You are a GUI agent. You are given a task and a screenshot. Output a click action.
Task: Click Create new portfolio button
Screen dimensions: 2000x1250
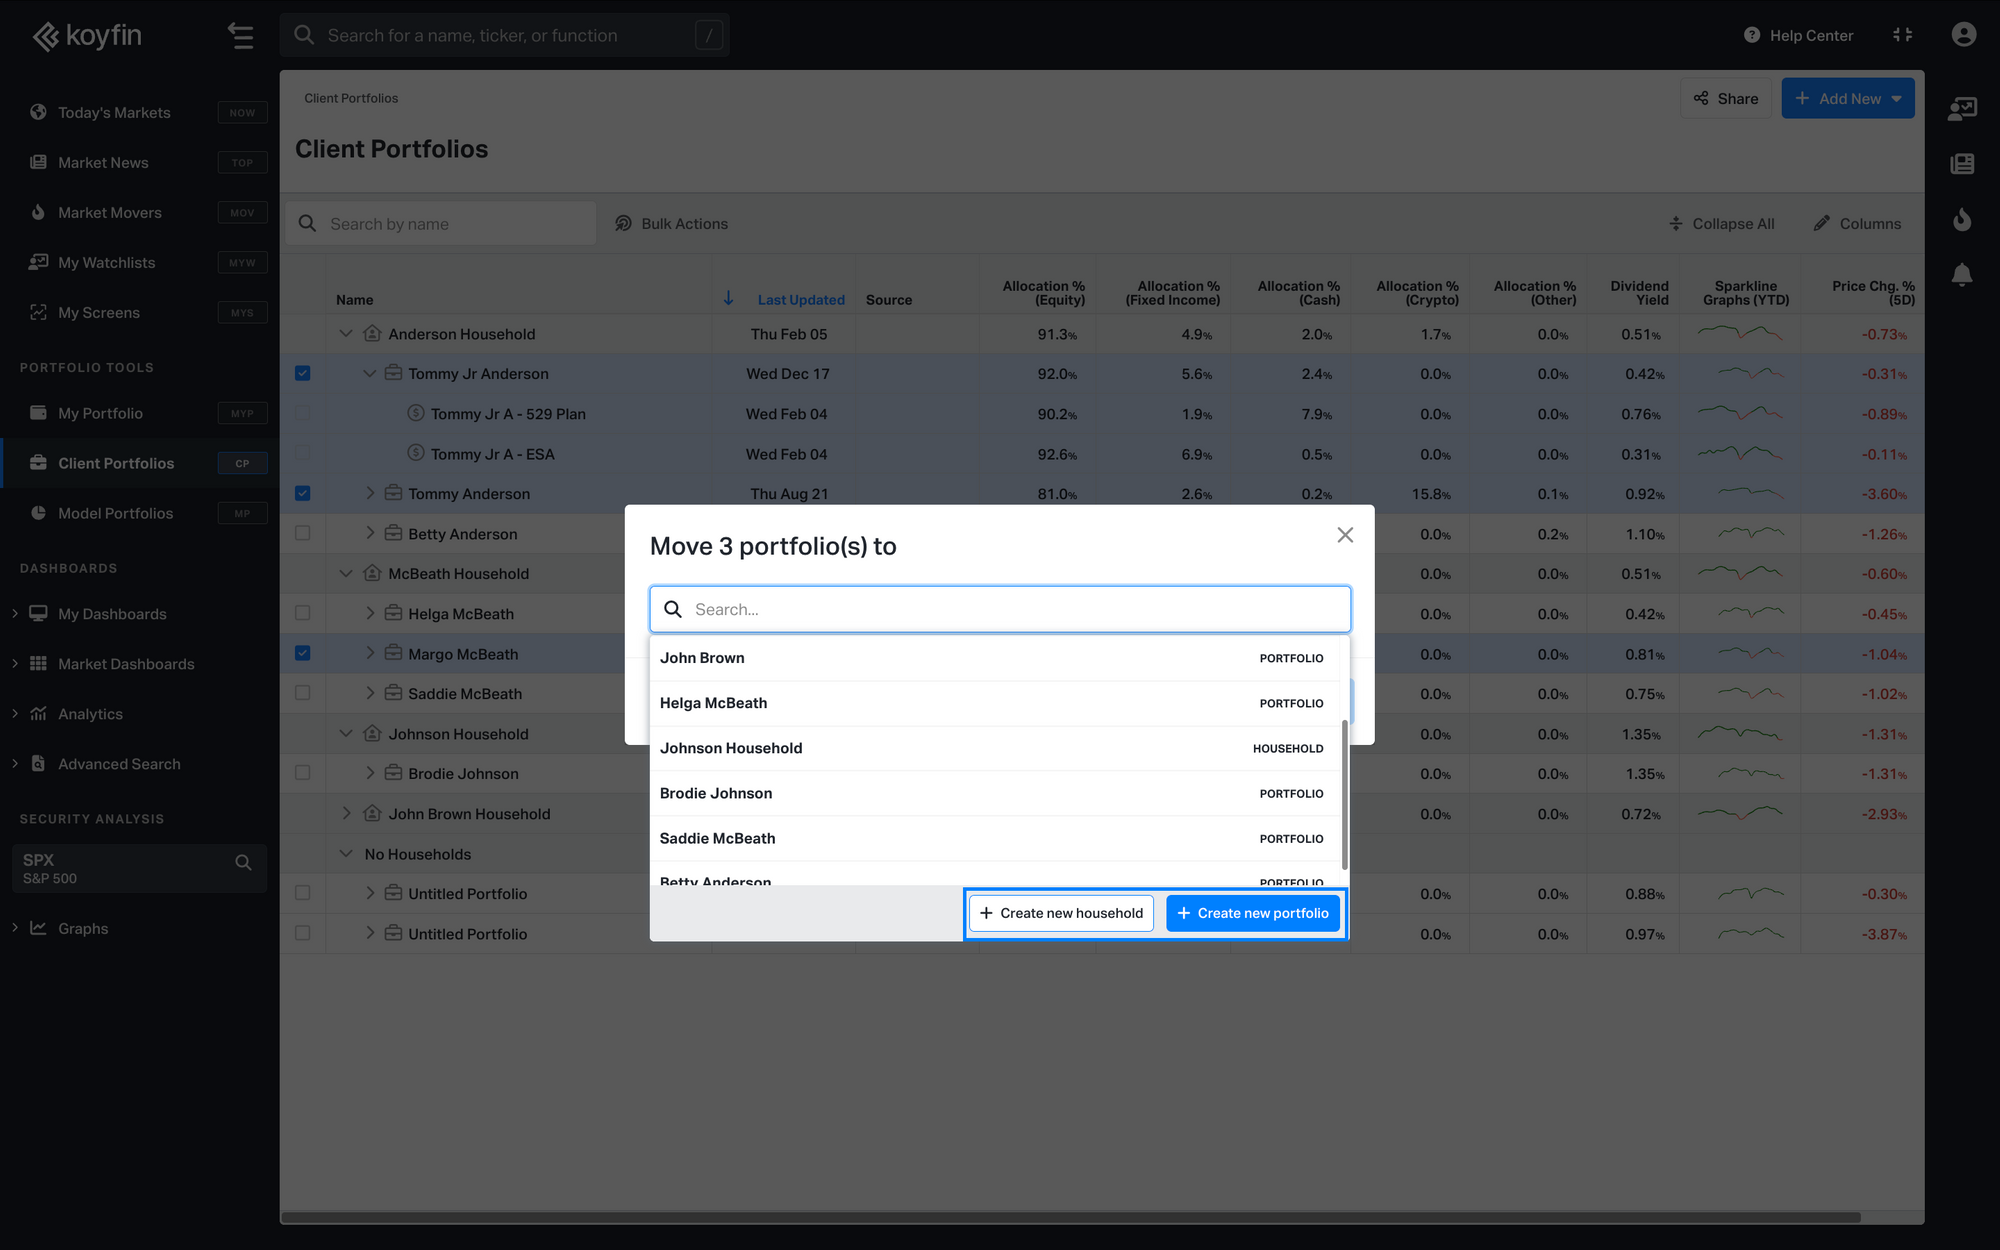tap(1252, 913)
